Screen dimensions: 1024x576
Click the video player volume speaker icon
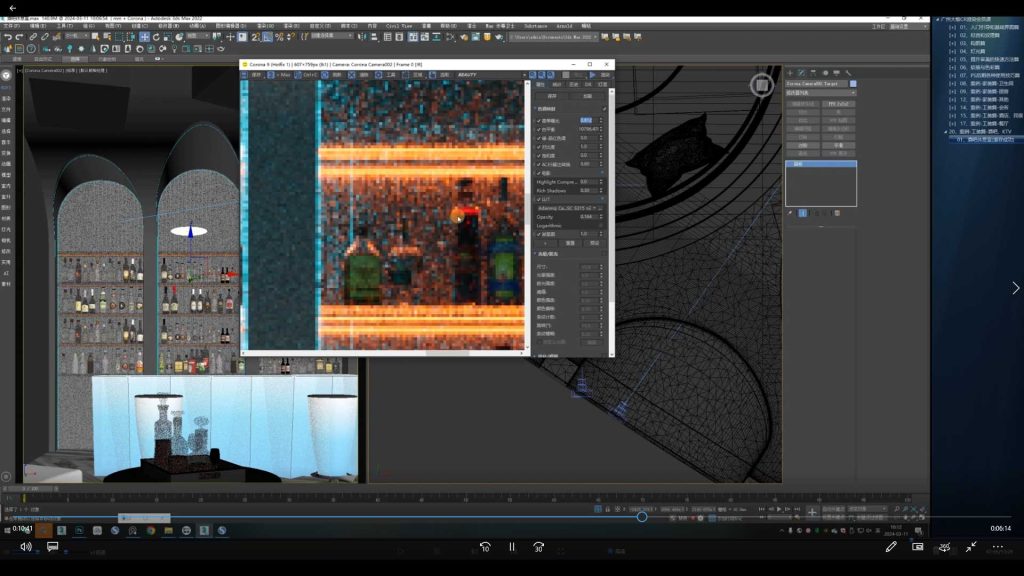pos(25,547)
